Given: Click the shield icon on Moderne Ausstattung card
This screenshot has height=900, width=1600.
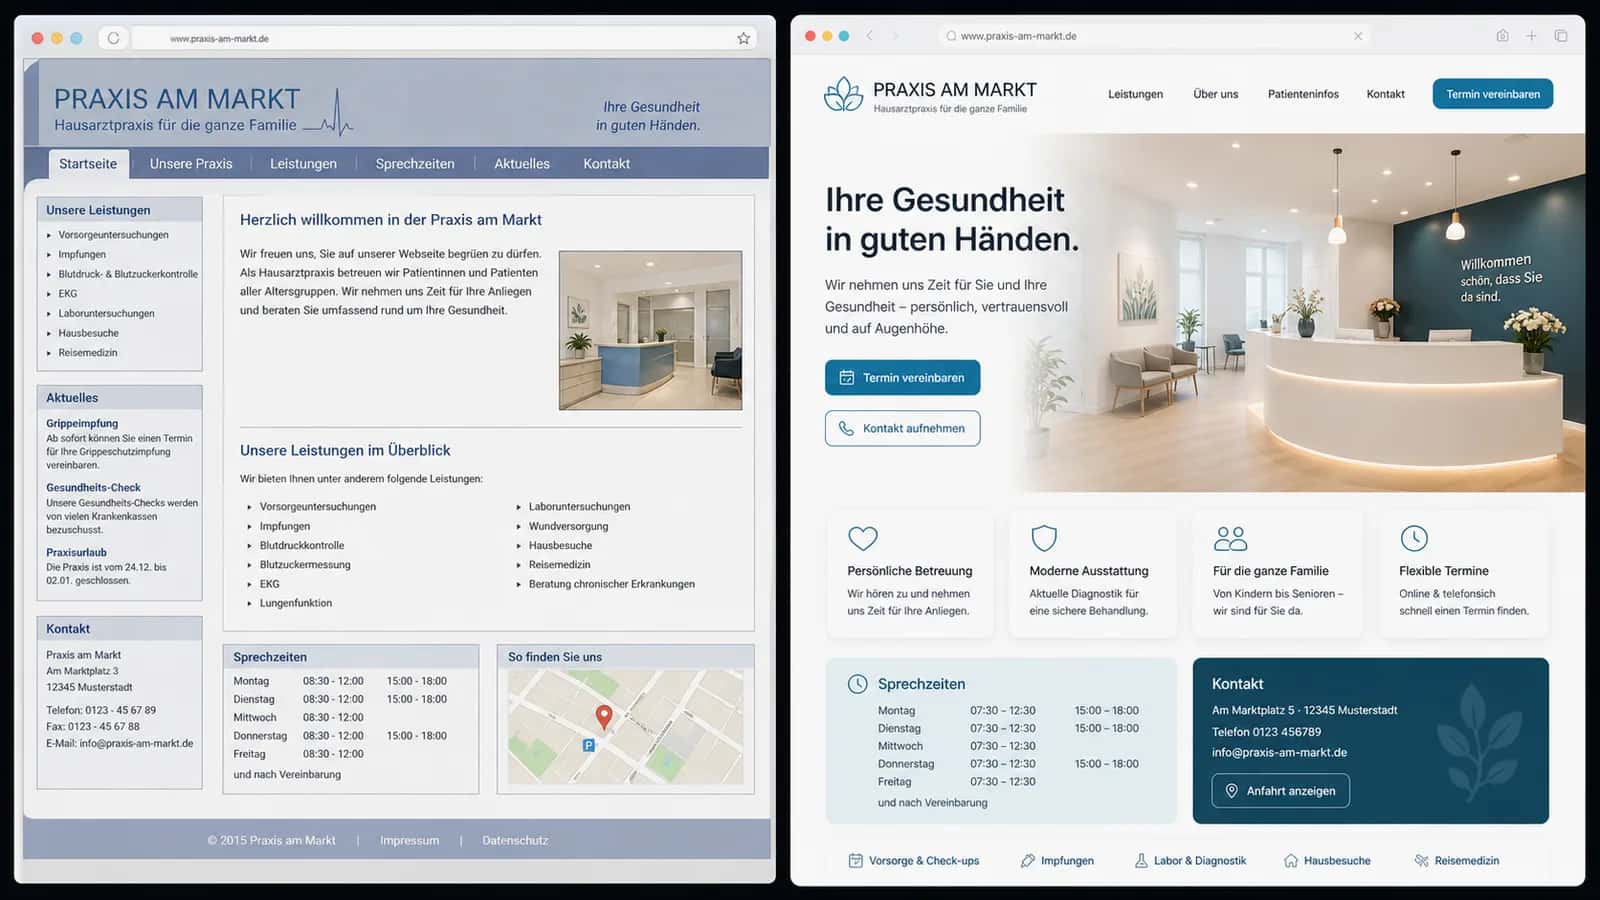Looking at the screenshot, I should click(x=1044, y=538).
